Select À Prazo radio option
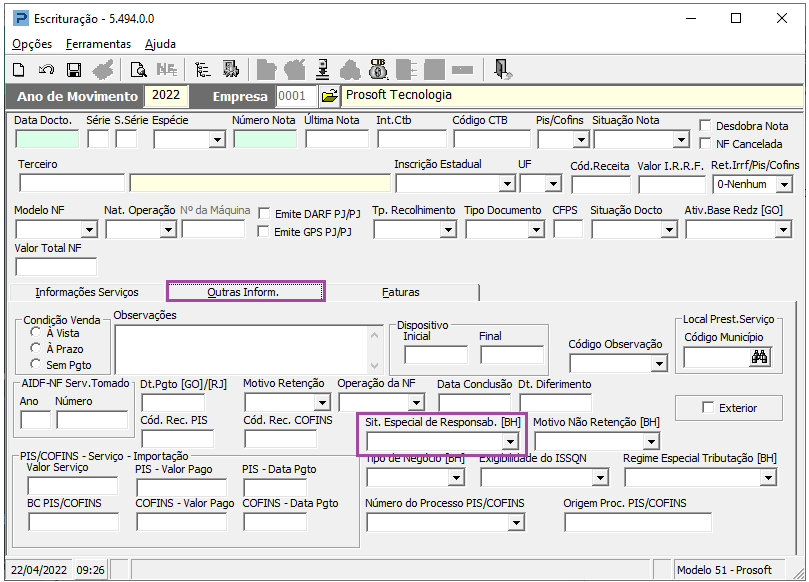809x582 pixels. click(x=36, y=348)
